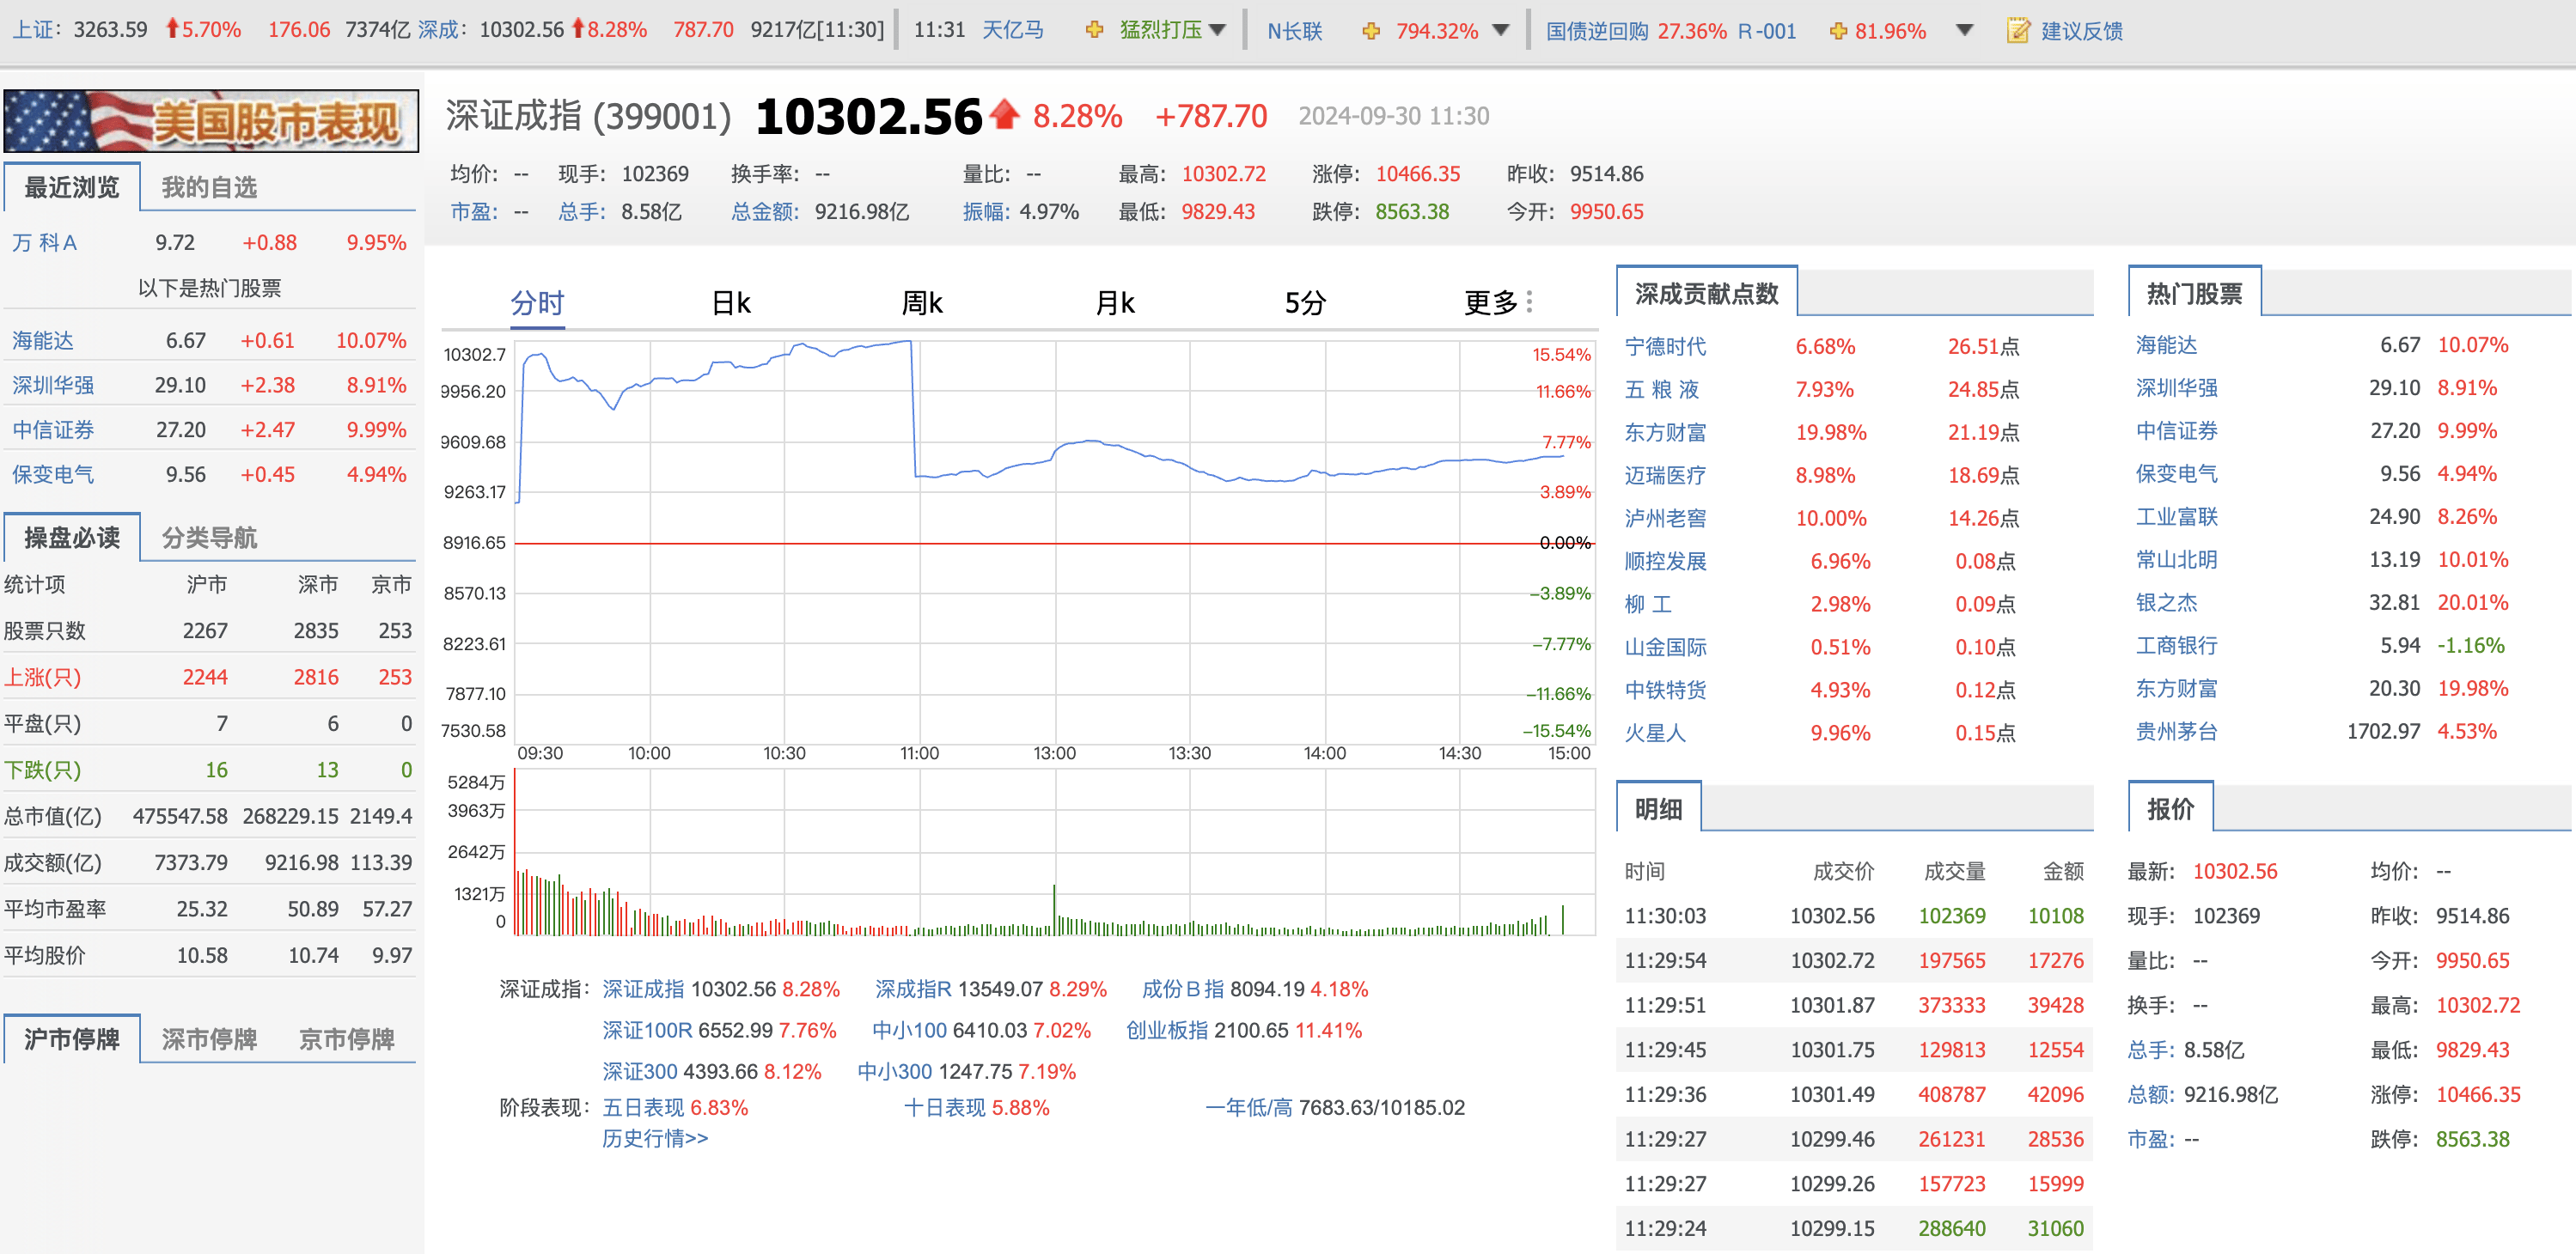Select the 报价 tab
The height and width of the screenshot is (1254, 2576).
point(2171,808)
